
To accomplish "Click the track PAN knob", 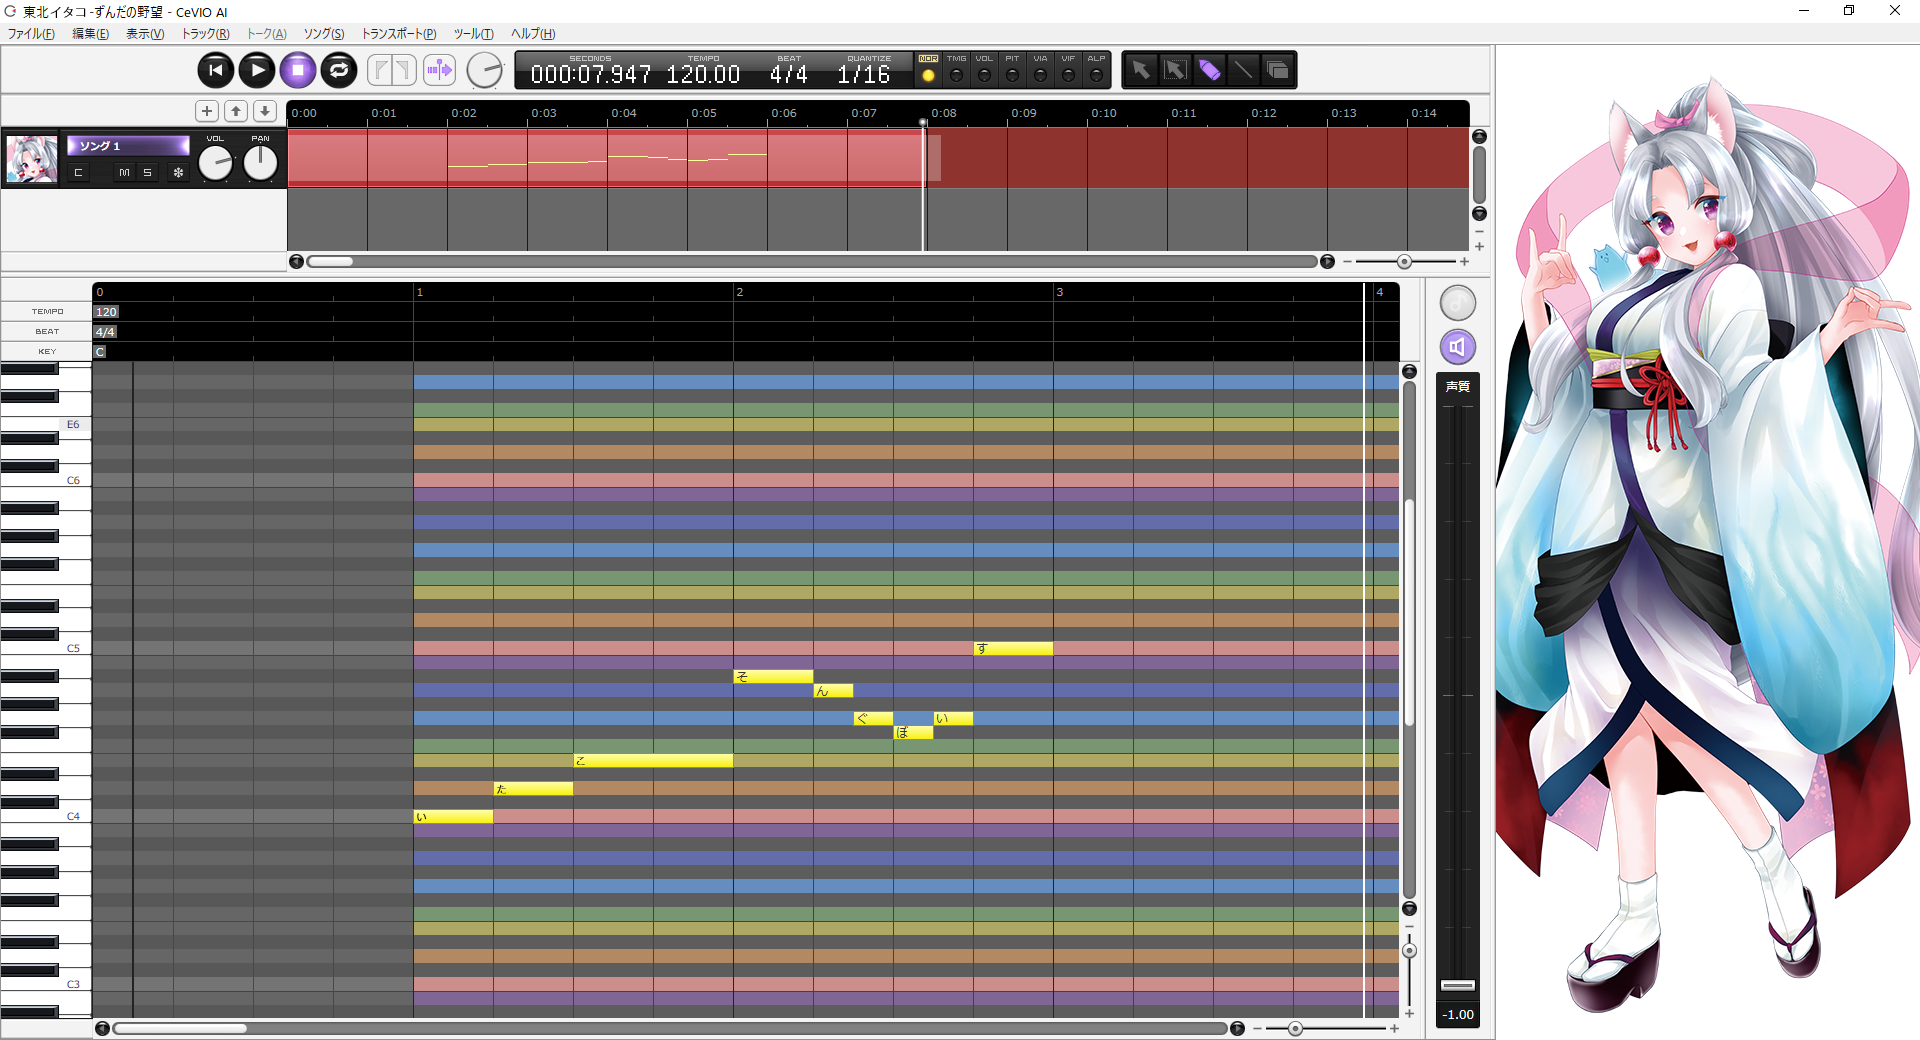I will pos(260,163).
